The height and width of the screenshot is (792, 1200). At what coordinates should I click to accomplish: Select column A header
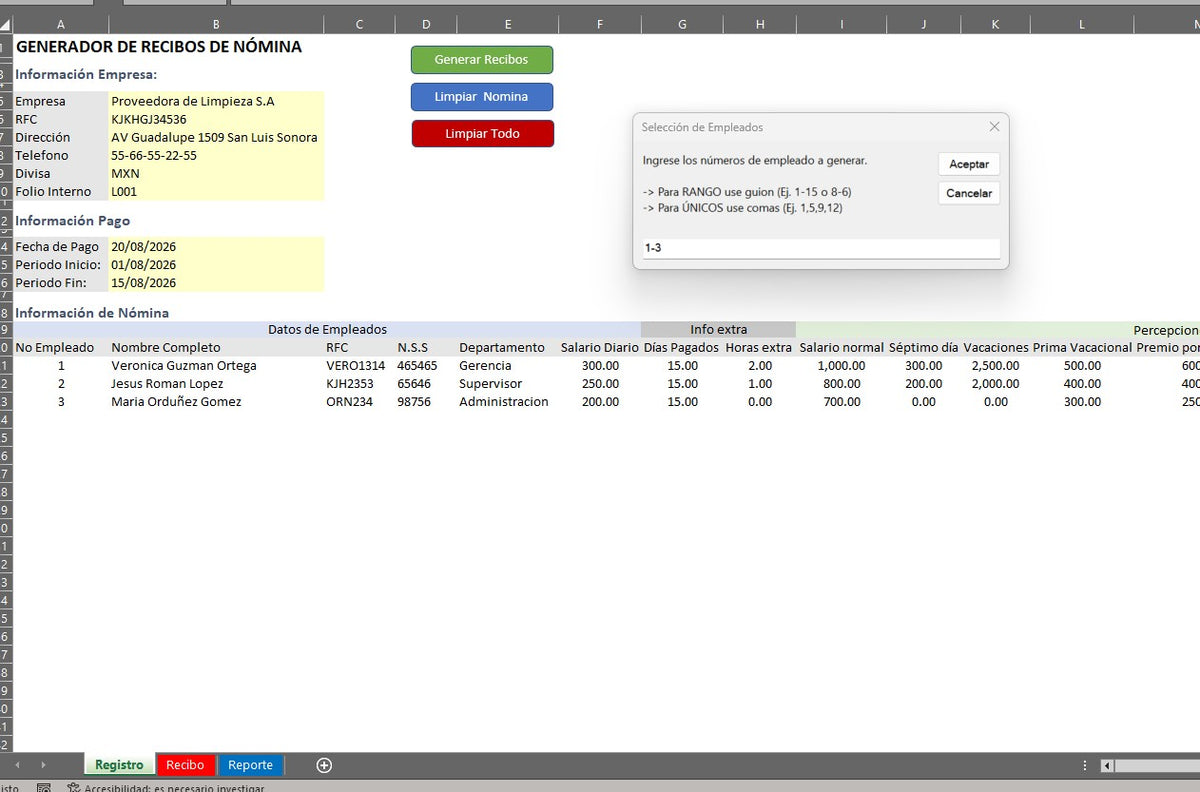(x=61, y=24)
